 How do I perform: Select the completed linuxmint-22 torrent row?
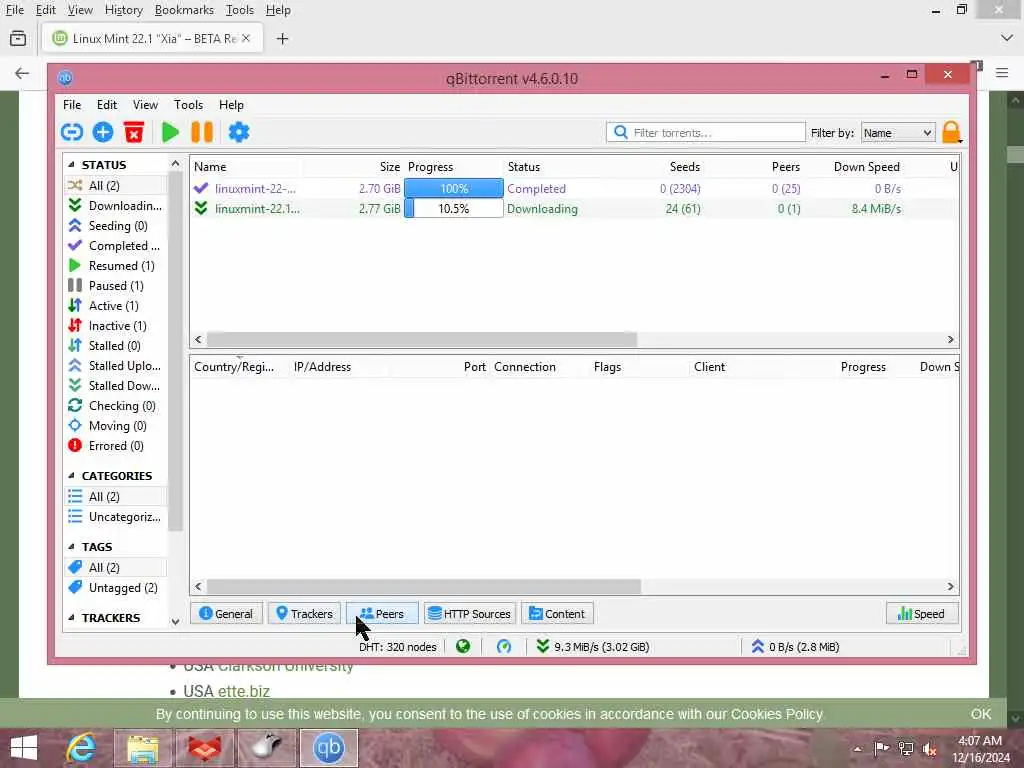coord(573,189)
